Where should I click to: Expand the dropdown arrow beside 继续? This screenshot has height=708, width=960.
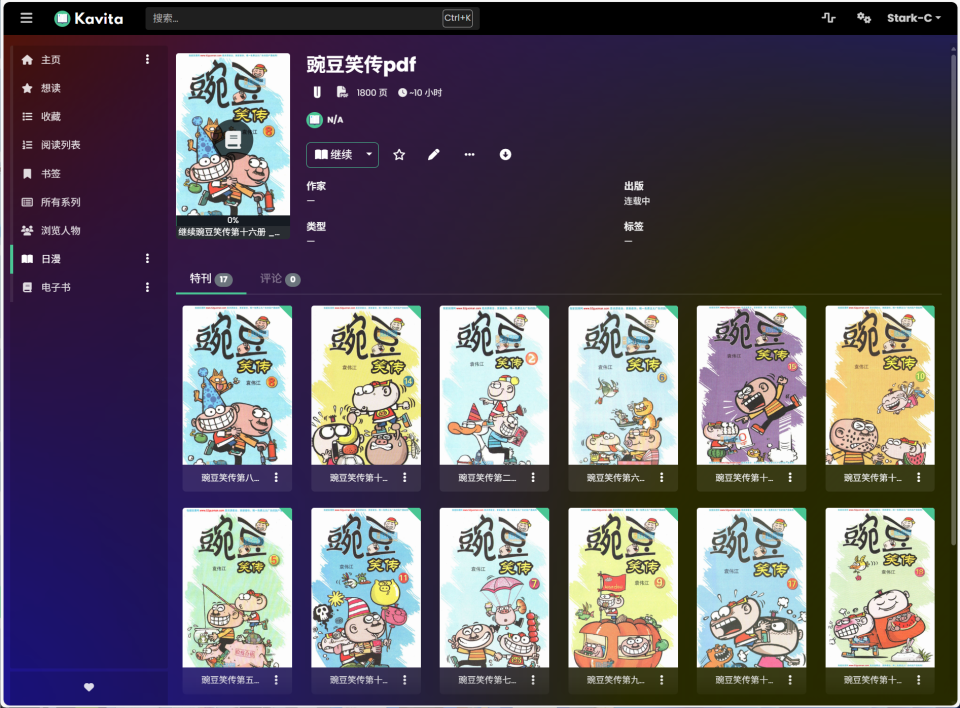tap(370, 155)
